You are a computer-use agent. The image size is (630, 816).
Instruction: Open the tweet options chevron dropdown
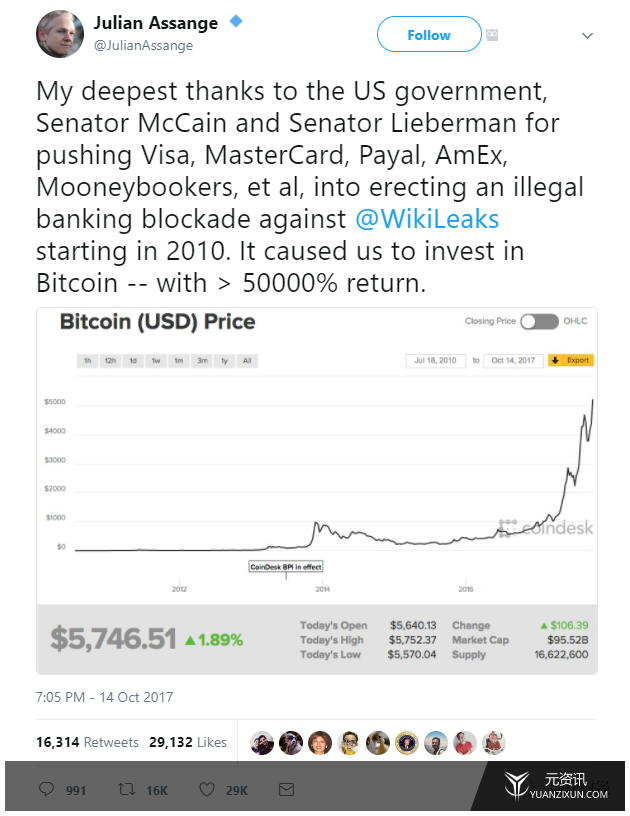coord(587,35)
